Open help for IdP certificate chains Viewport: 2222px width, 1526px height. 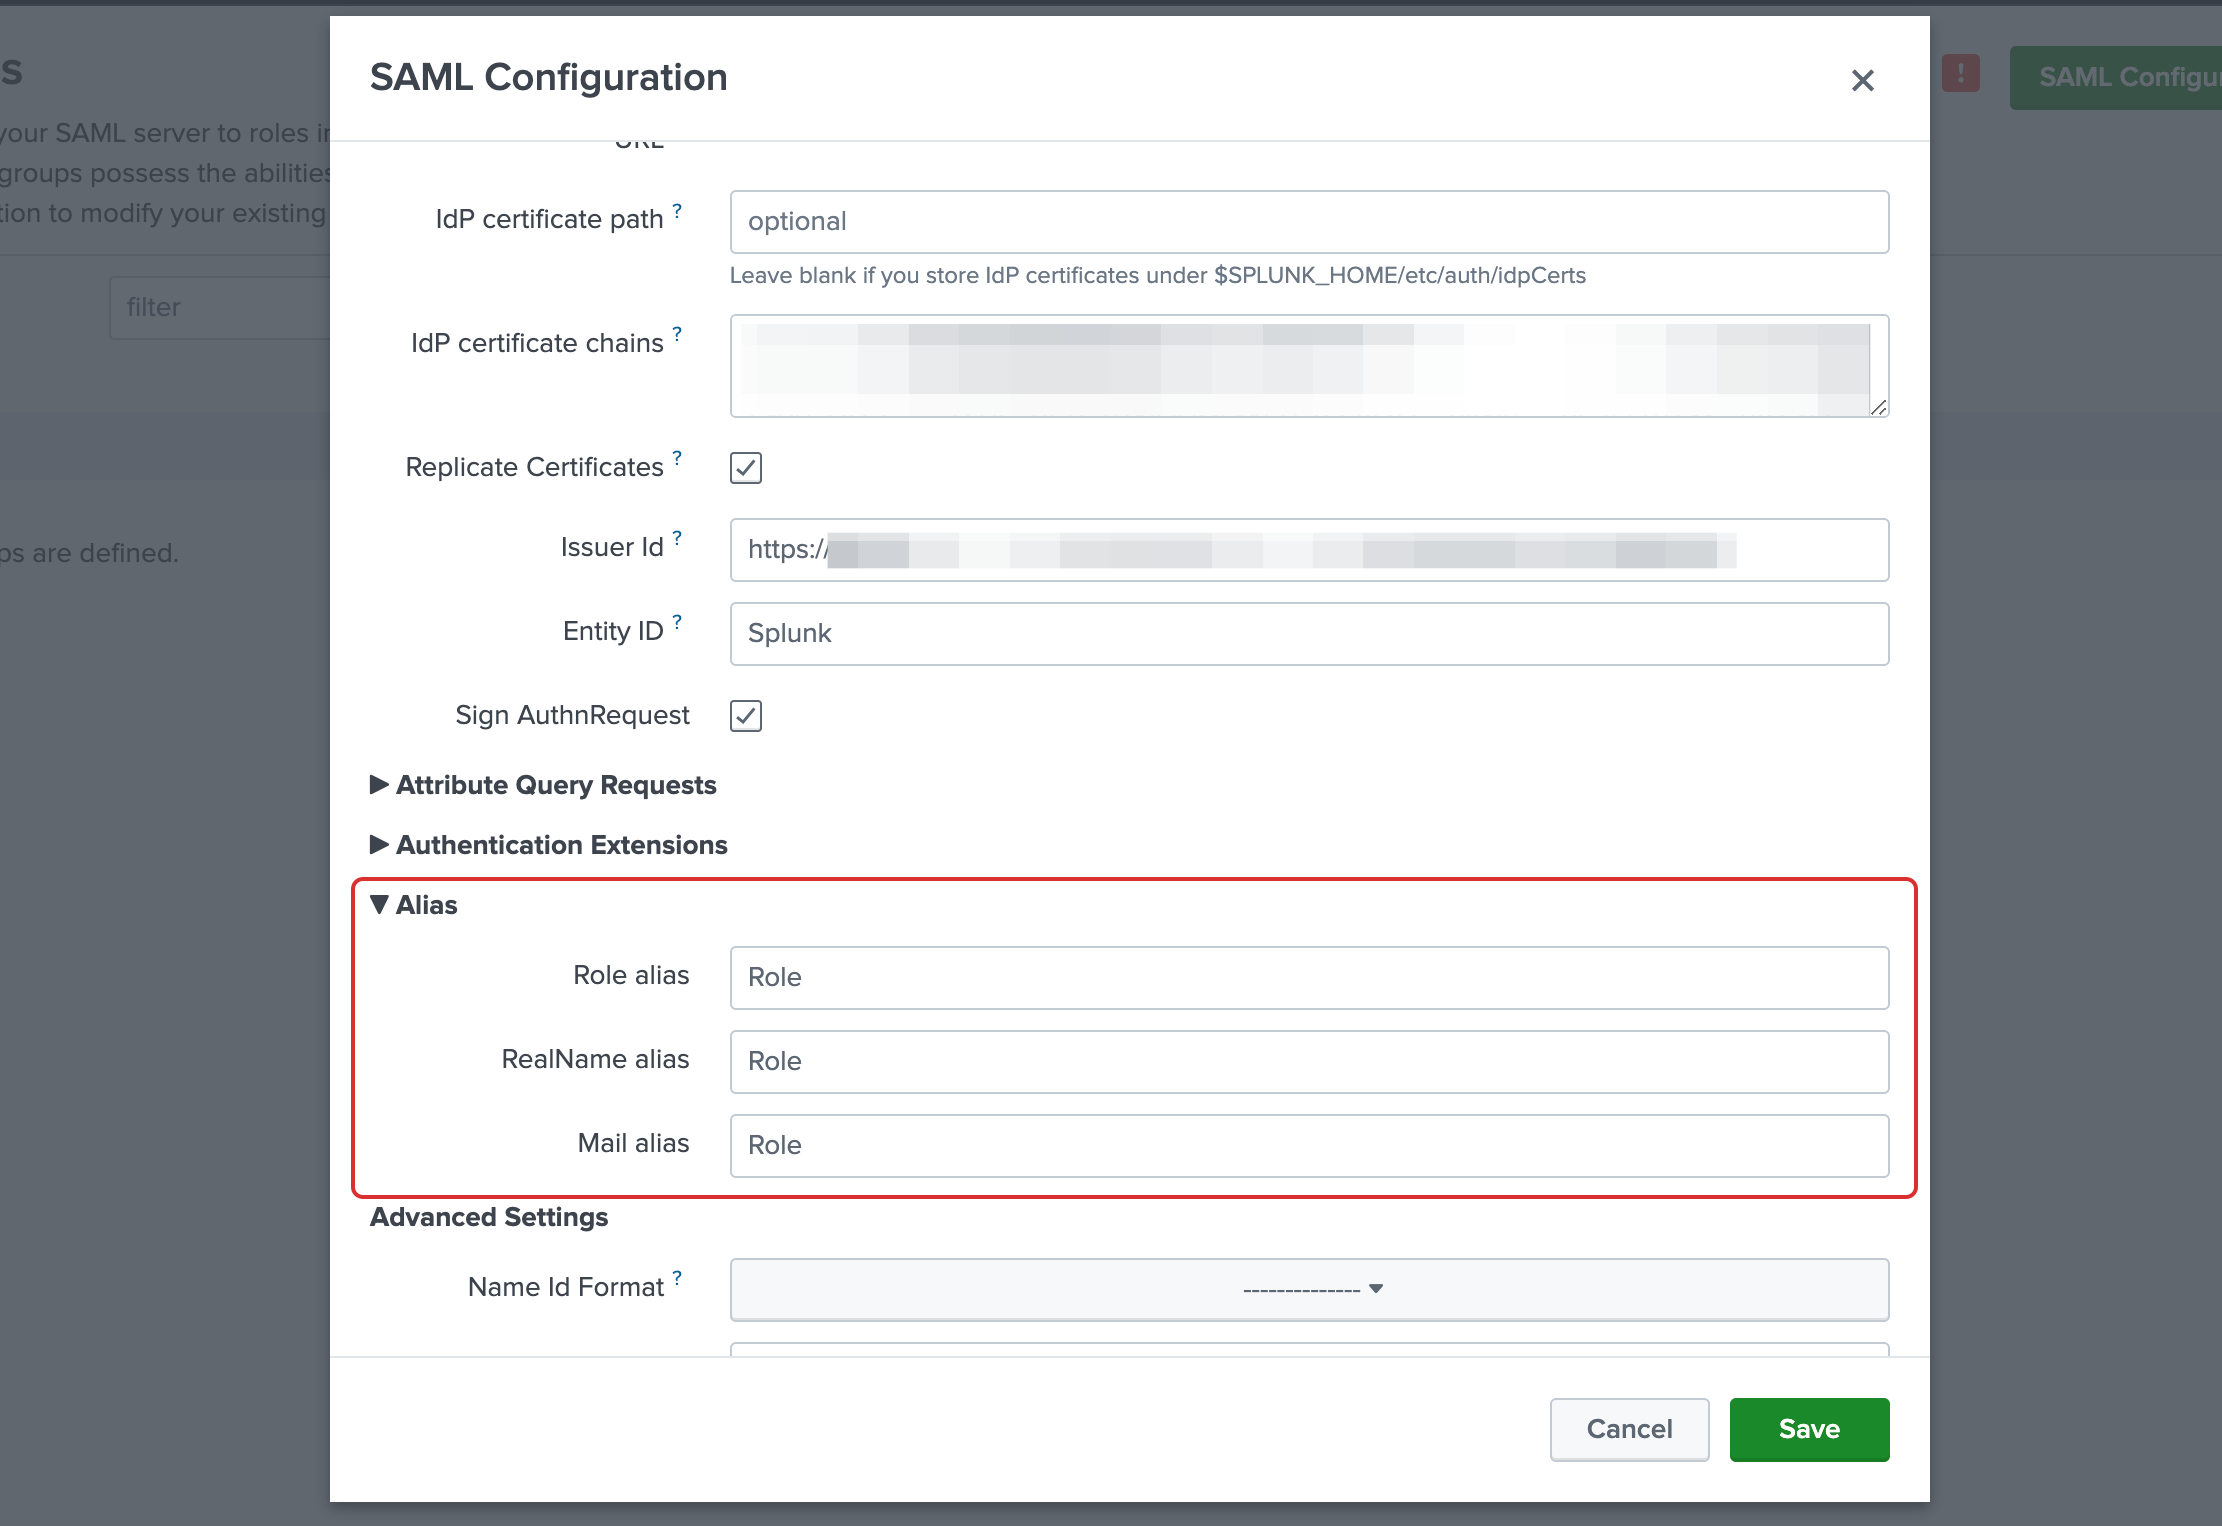pos(677,334)
